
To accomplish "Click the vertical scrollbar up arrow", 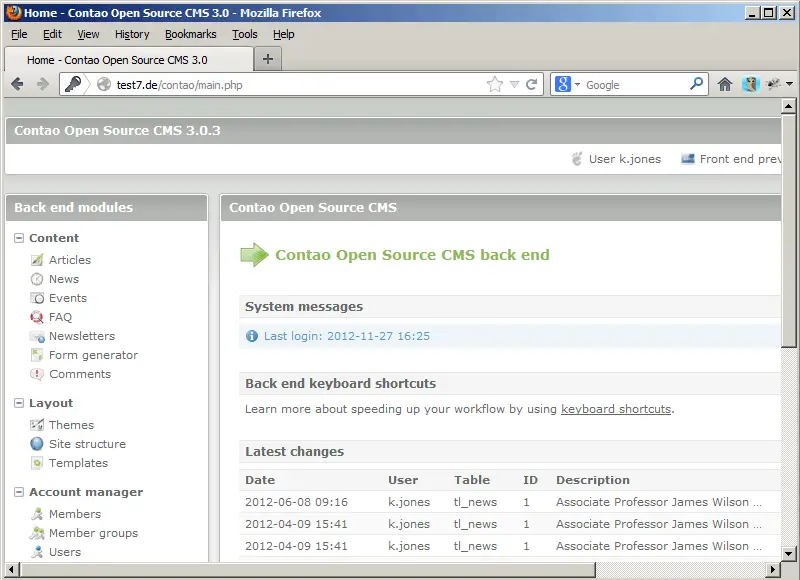I will point(789,106).
